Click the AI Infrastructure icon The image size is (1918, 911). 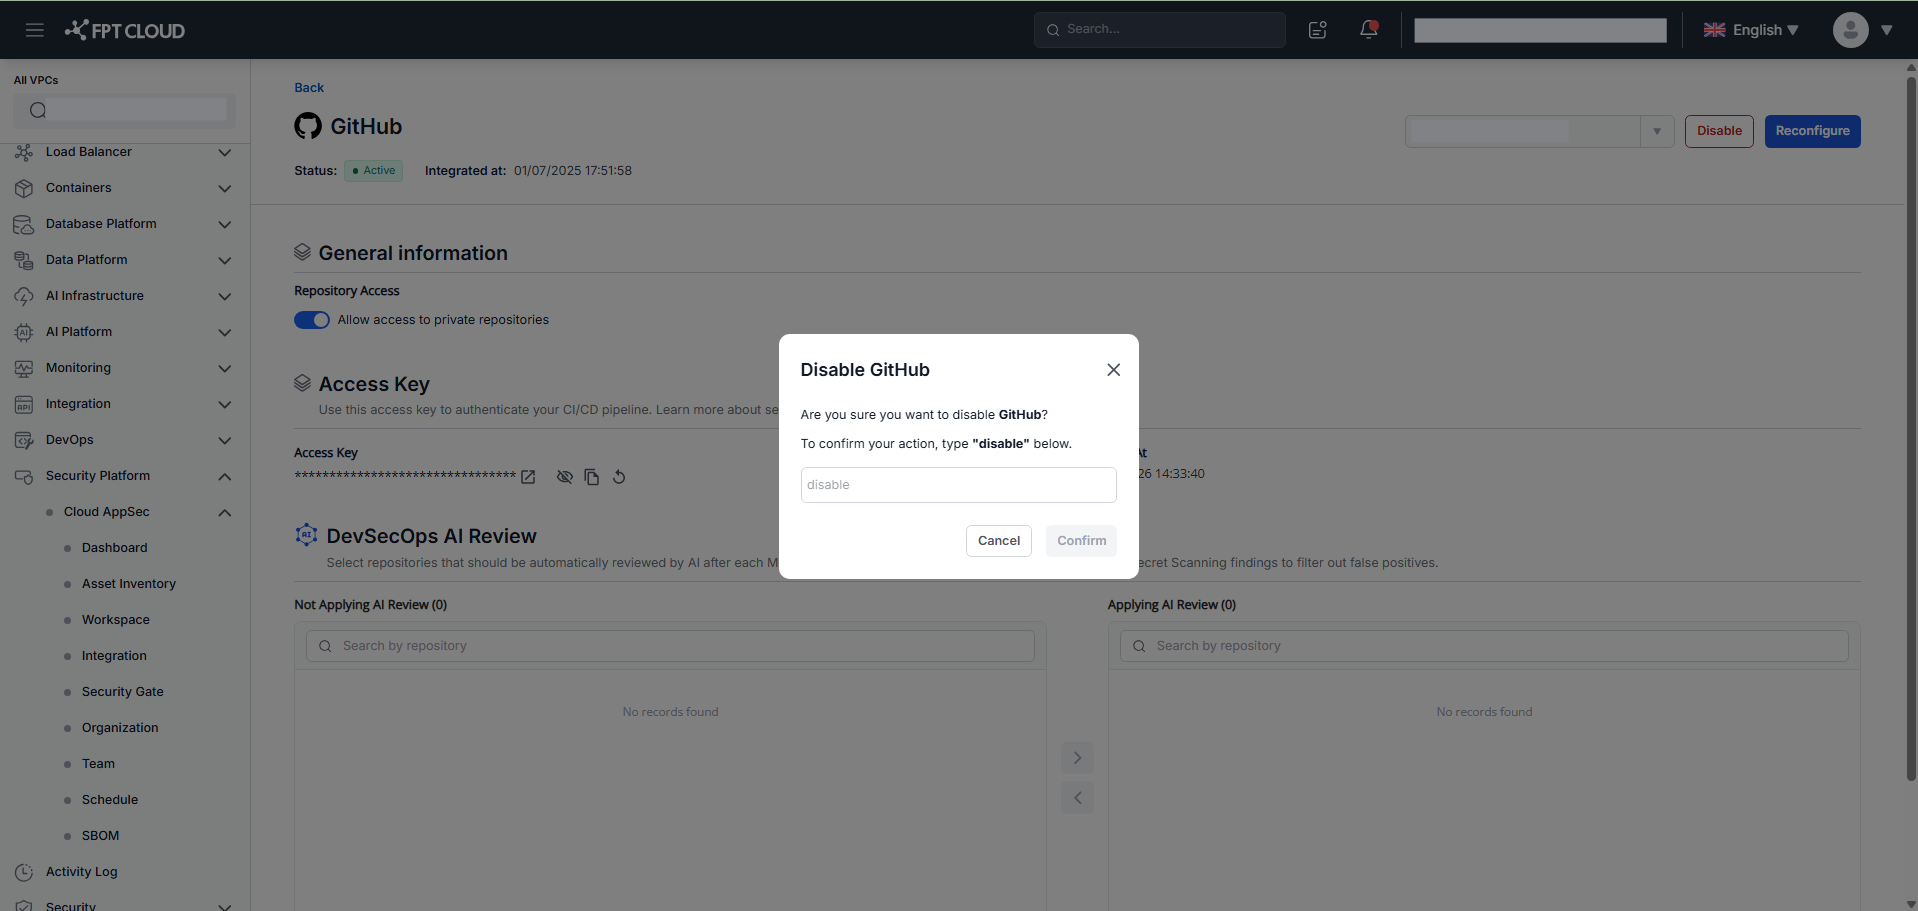(x=24, y=296)
